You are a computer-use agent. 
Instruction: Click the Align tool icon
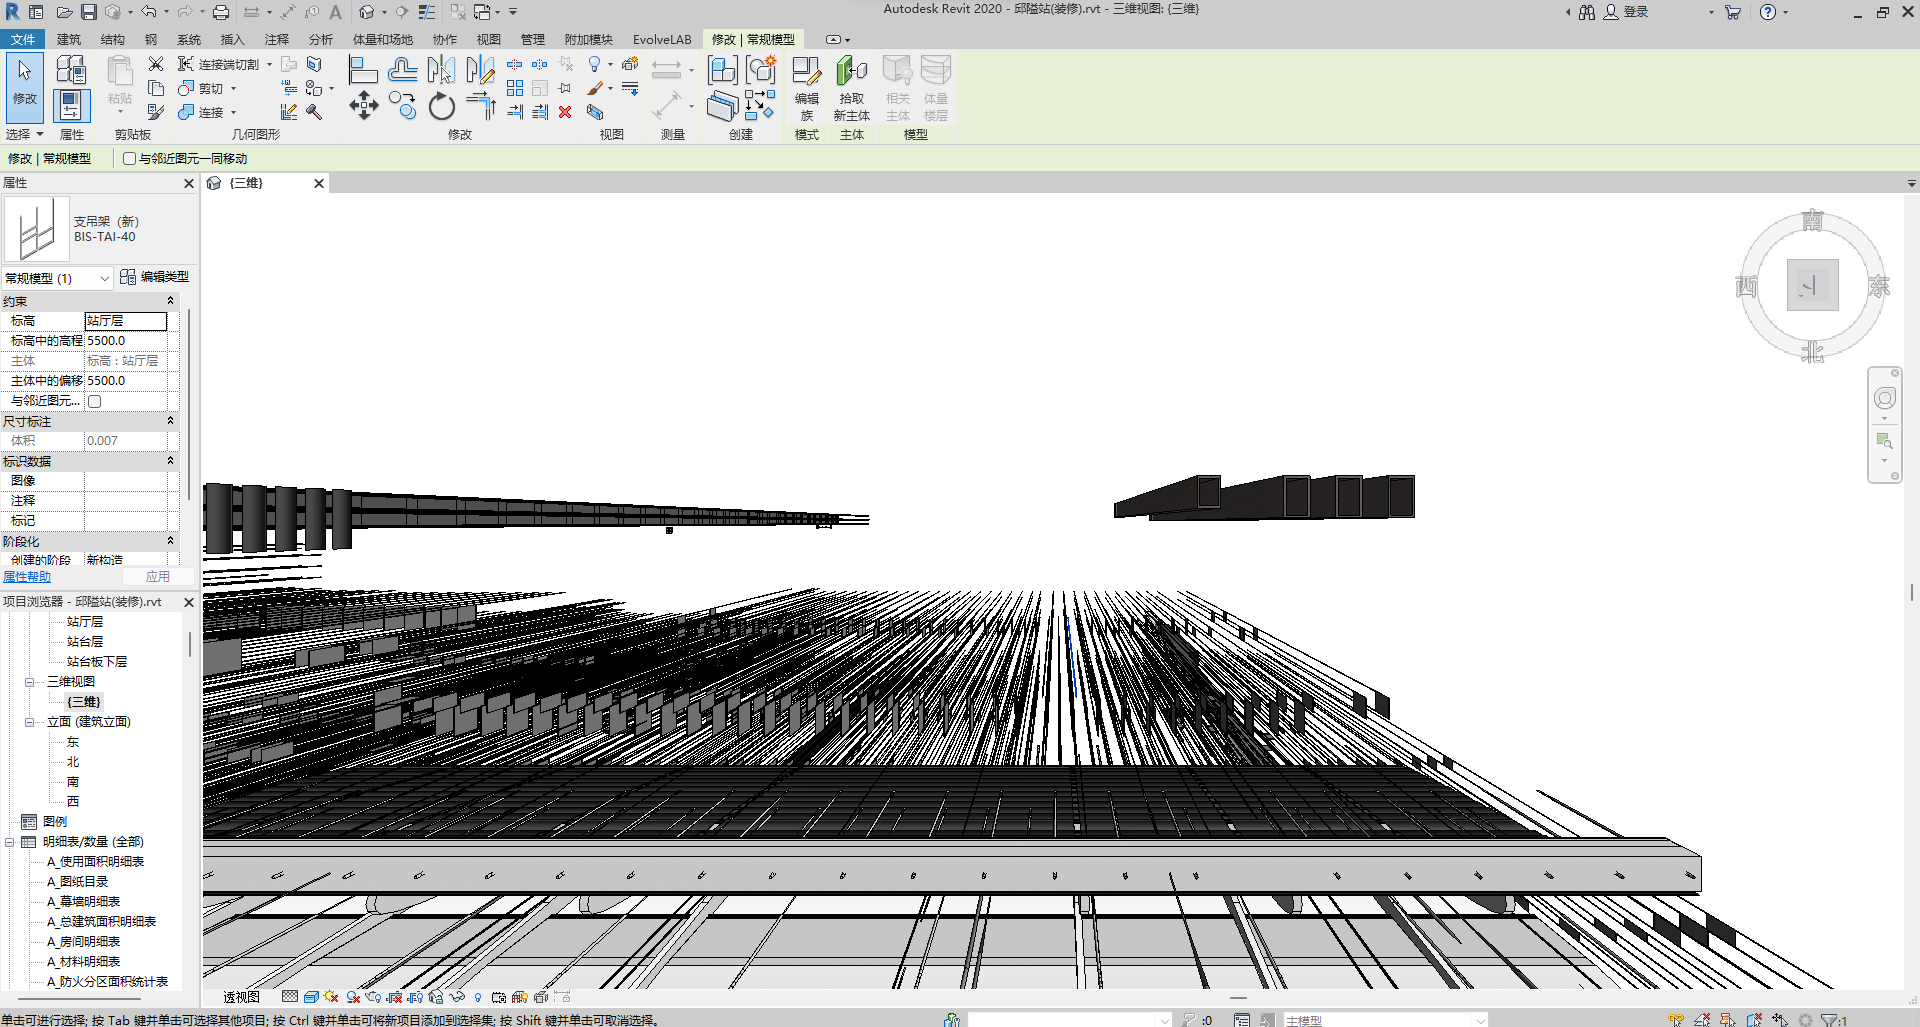(362, 70)
